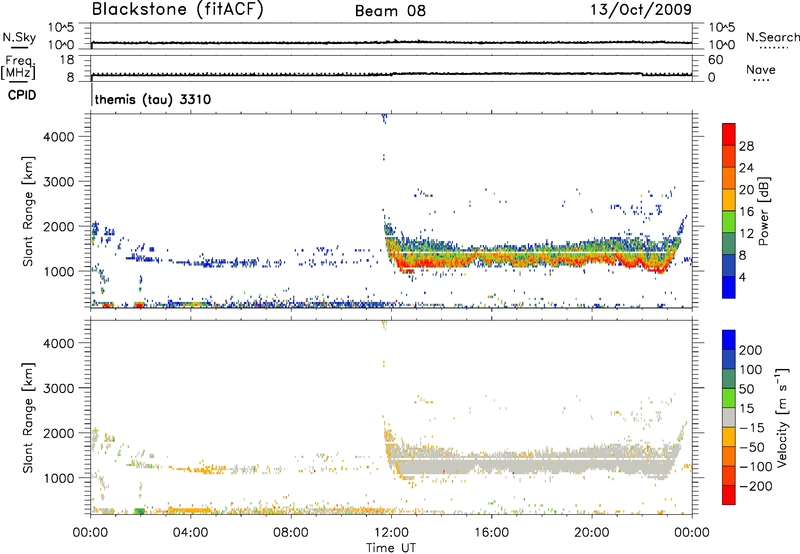Select the Beam 08 label
The width and height of the screenshot is (800, 554).
[390, 11]
